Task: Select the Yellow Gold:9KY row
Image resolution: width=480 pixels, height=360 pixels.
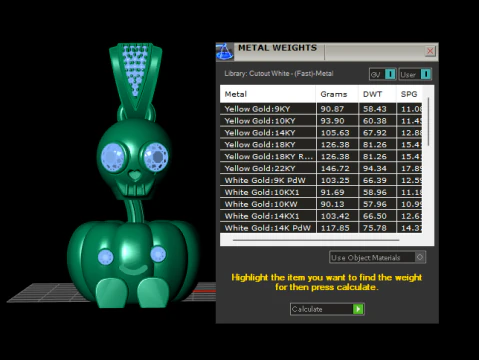Action: point(321,109)
